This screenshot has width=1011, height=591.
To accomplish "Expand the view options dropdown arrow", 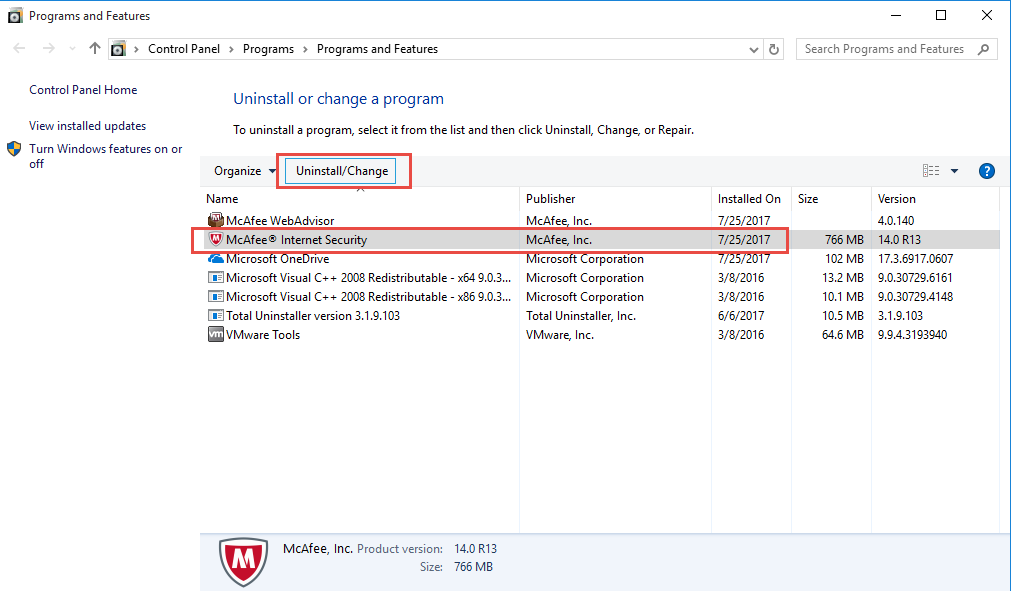I will click(954, 171).
